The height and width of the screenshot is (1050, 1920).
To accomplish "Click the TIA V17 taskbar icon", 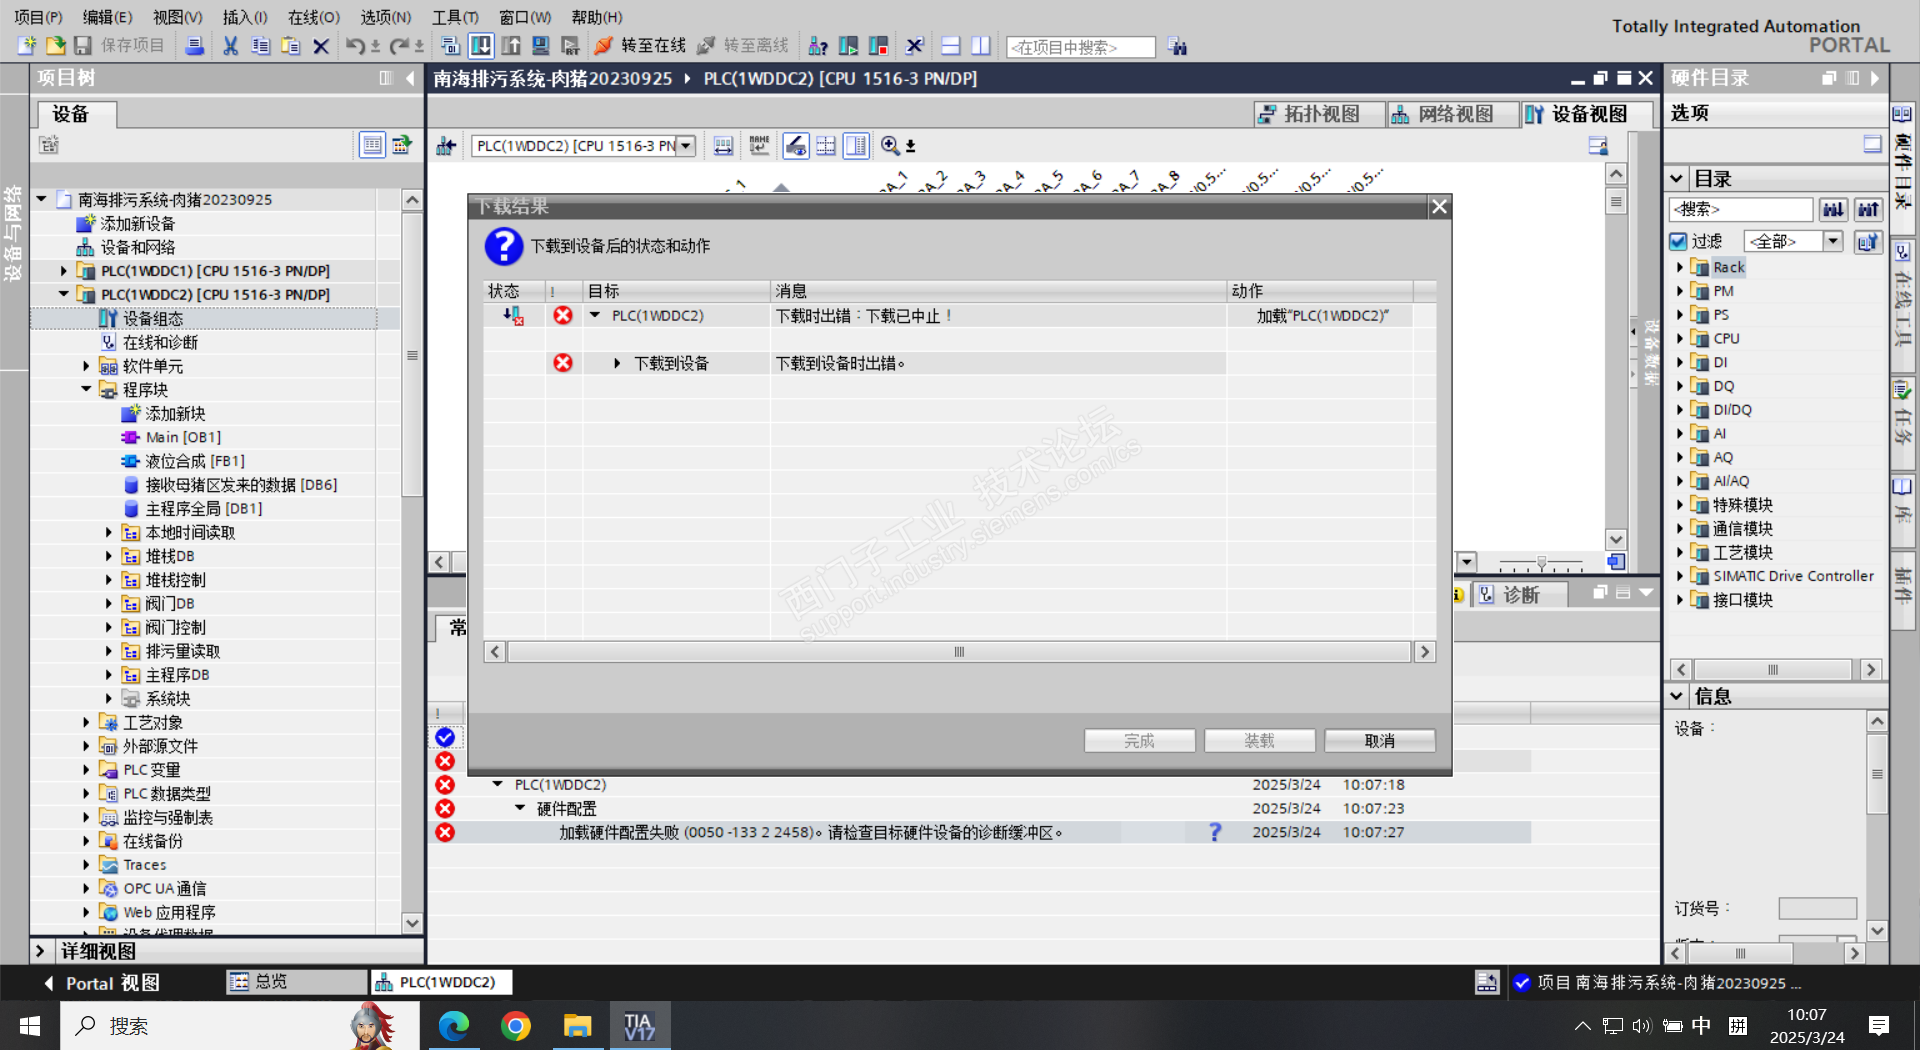I will [639, 1026].
